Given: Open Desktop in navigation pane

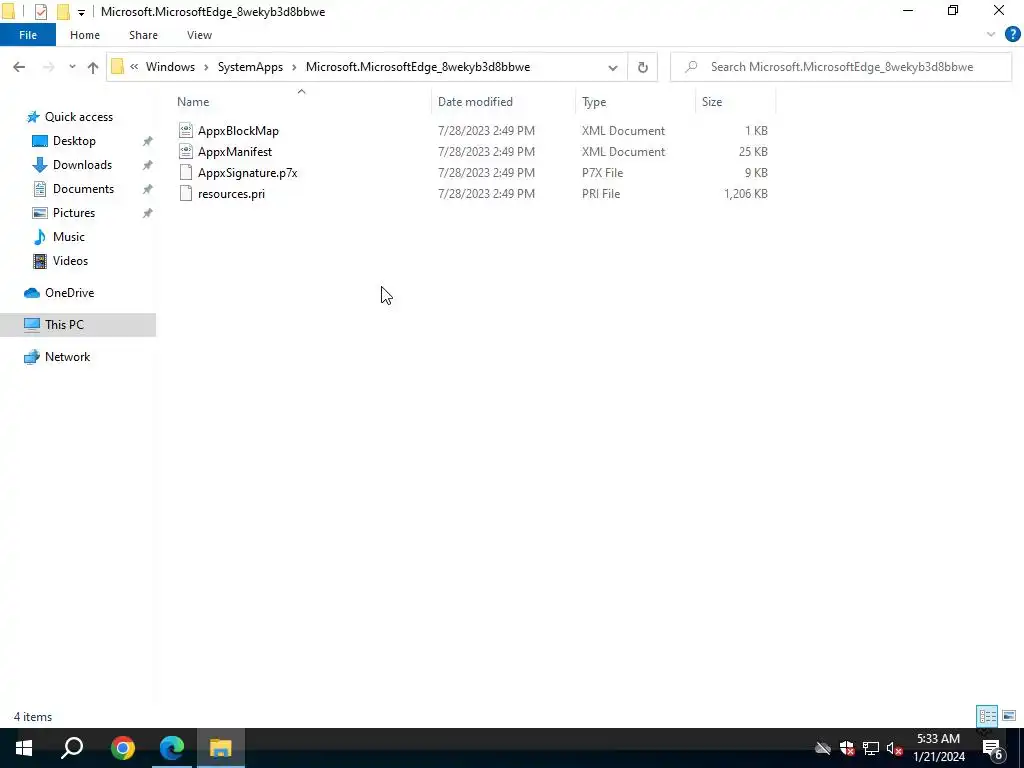Looking at the screenshot, I should [74, 141].
